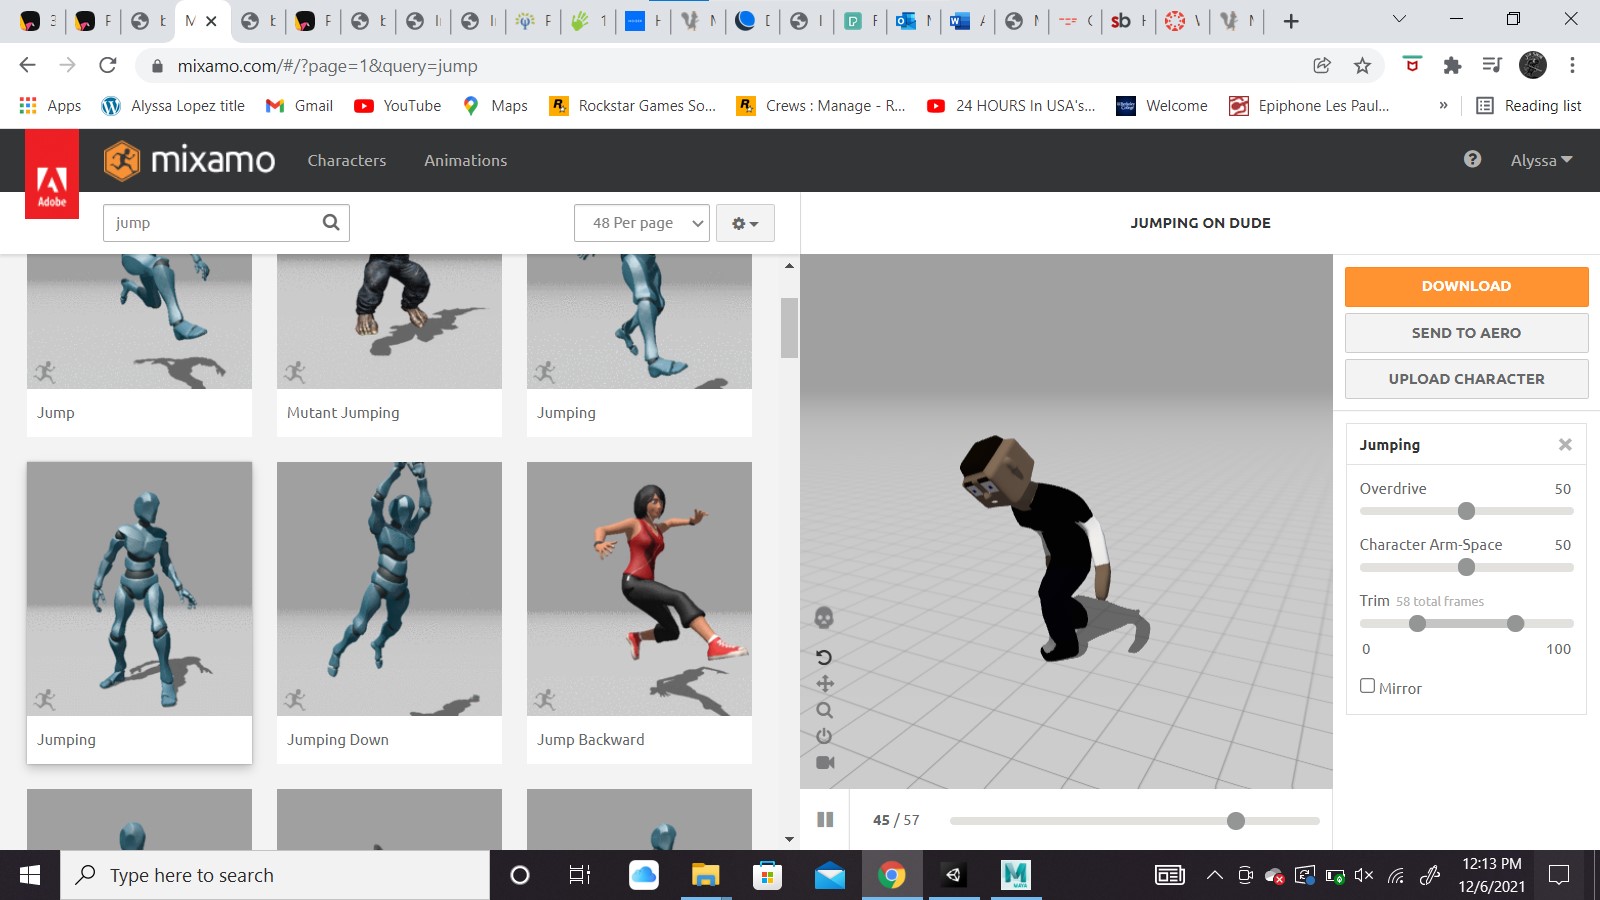
Task: Enable the Mirror checkbox
Action: pos(1367,686)
